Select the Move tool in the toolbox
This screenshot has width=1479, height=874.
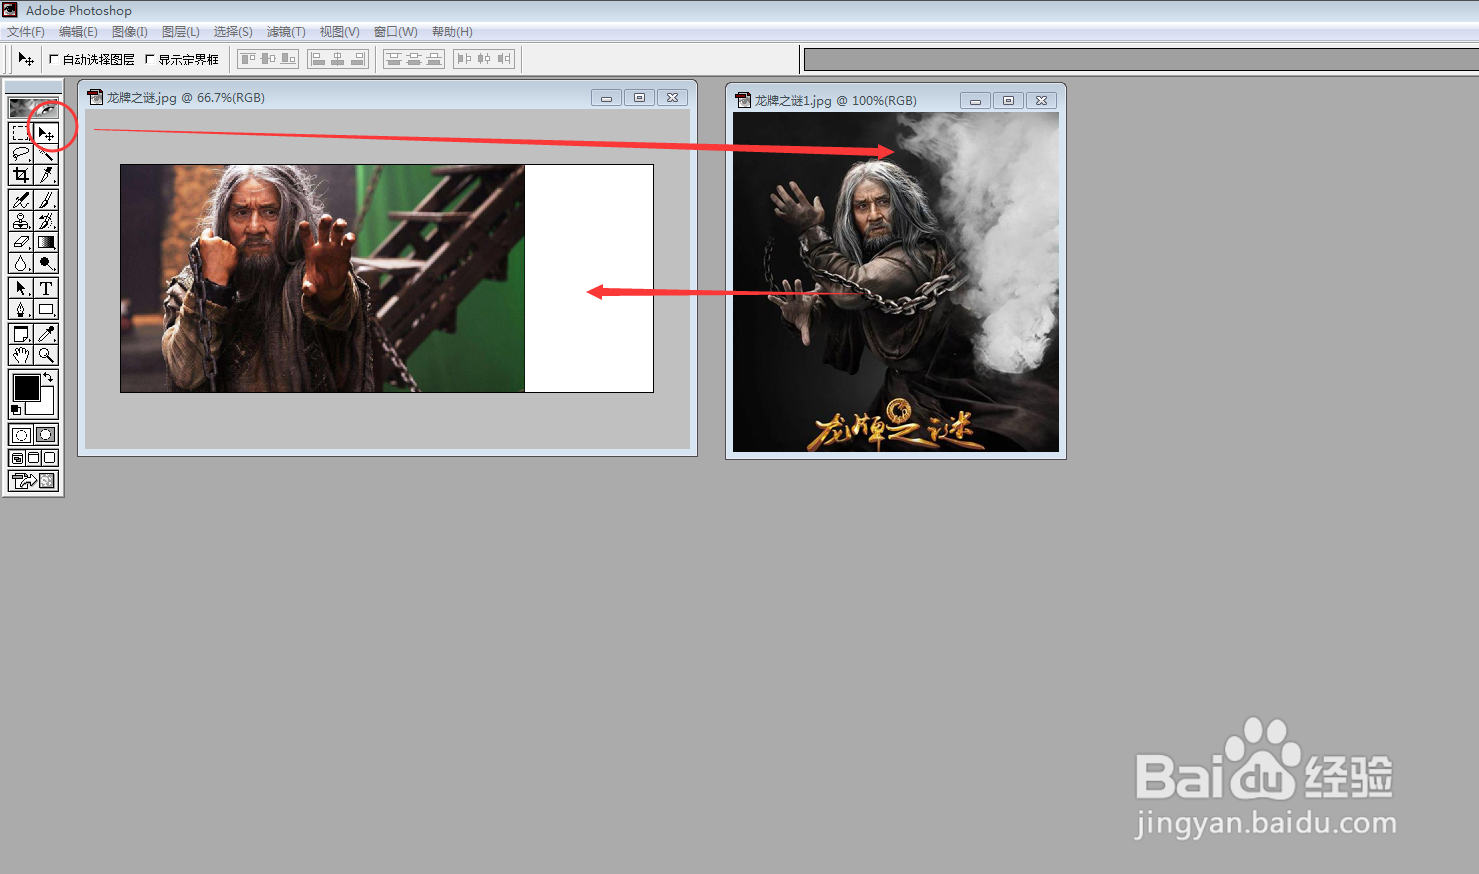coord(46,132)
